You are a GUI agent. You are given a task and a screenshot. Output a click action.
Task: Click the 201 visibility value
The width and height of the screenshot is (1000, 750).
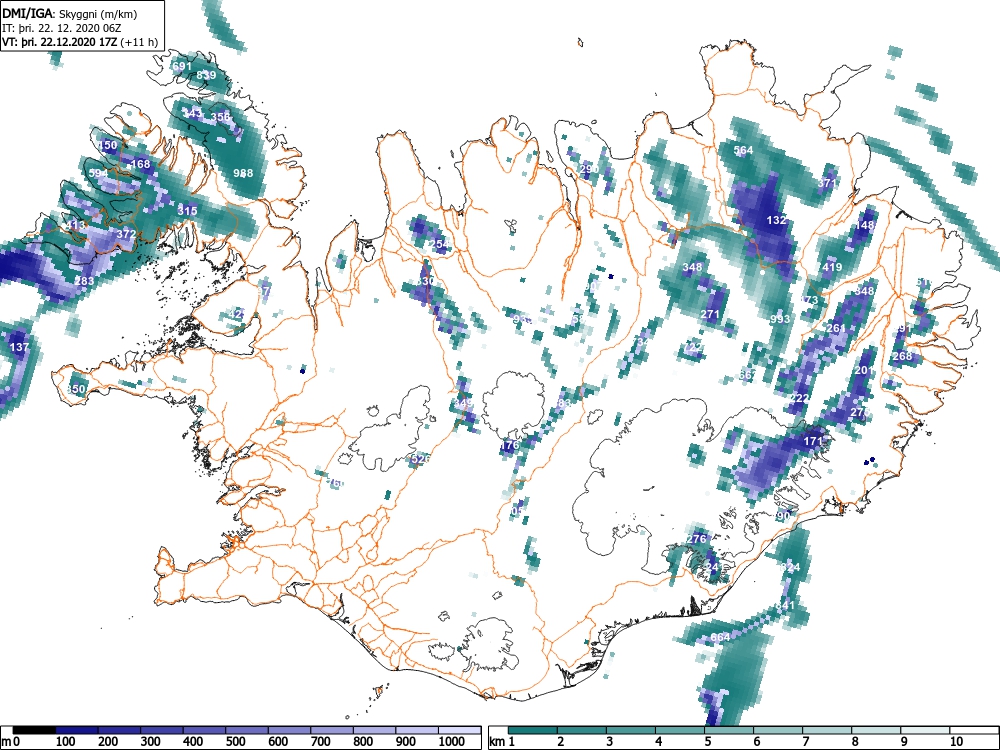click(x=864, y=371)
